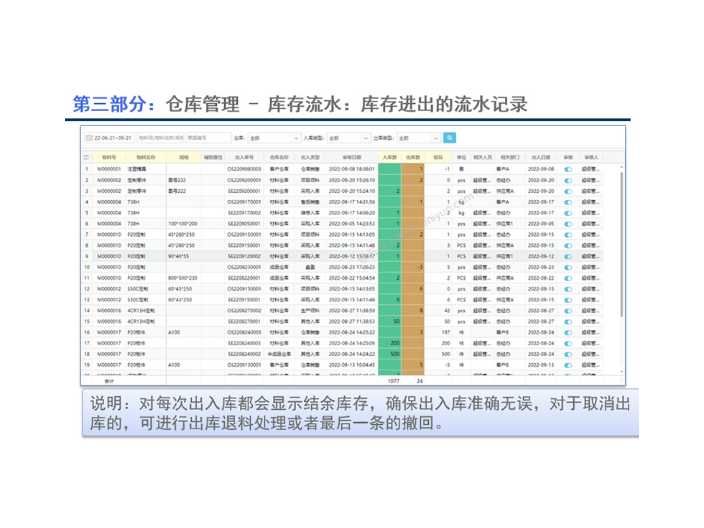Tick the select-all box in table header
Image resolution: width=704 pixels, height=528 pixels.
(86, 158)
